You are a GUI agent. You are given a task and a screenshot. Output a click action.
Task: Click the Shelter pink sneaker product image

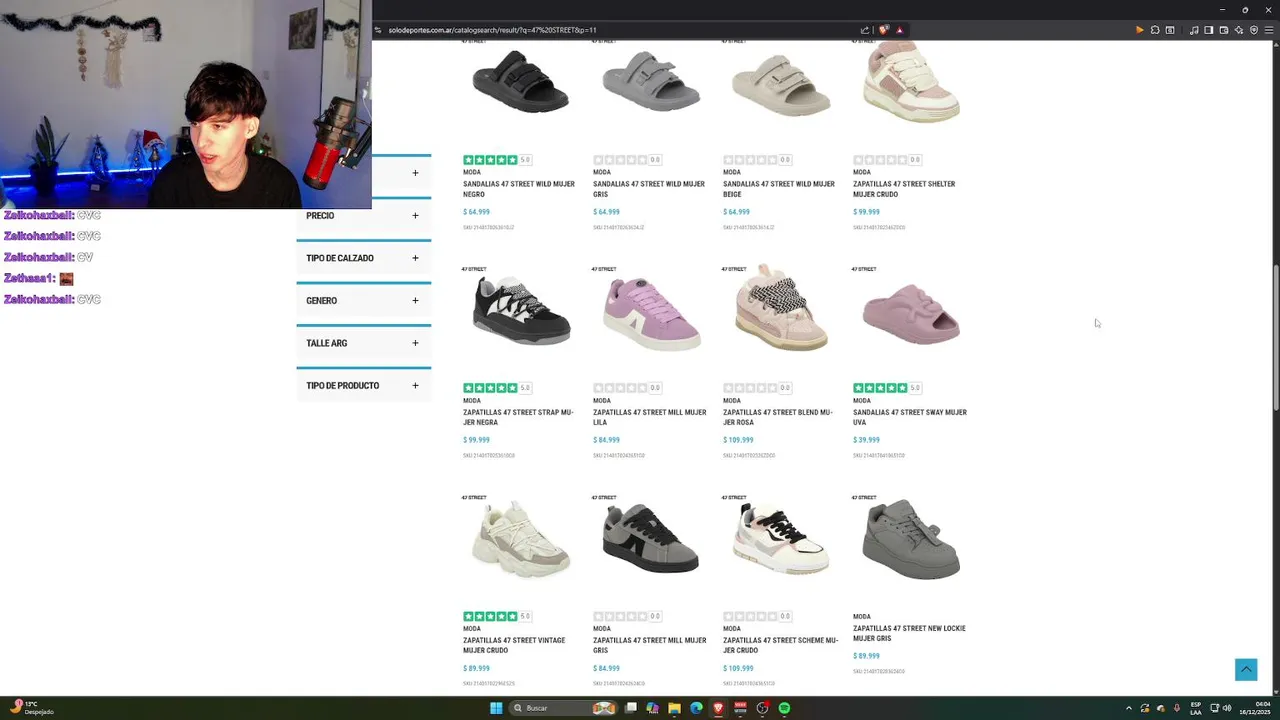coord(911,82)
